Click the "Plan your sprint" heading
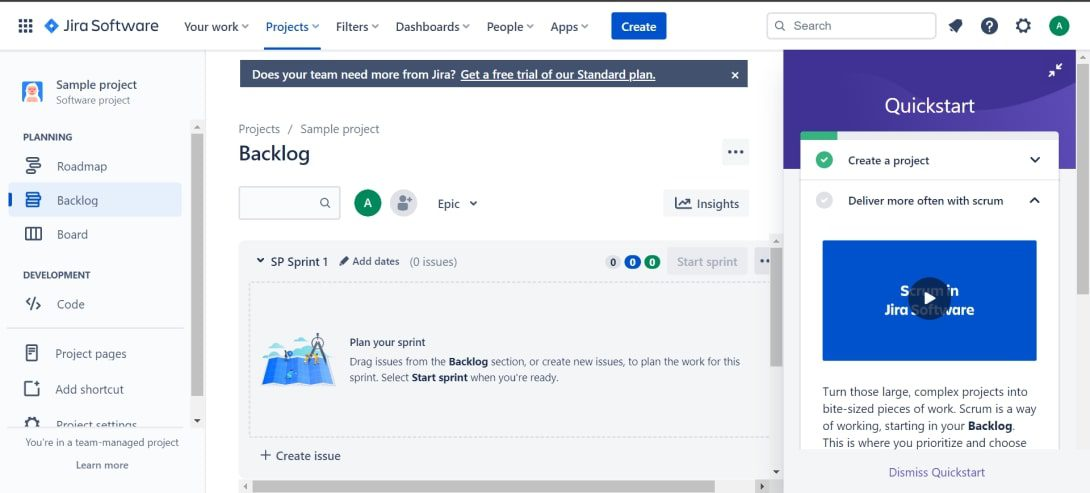Image resolution: width=1090 pixels, height=493 pixels. click(x=387, y=342)
